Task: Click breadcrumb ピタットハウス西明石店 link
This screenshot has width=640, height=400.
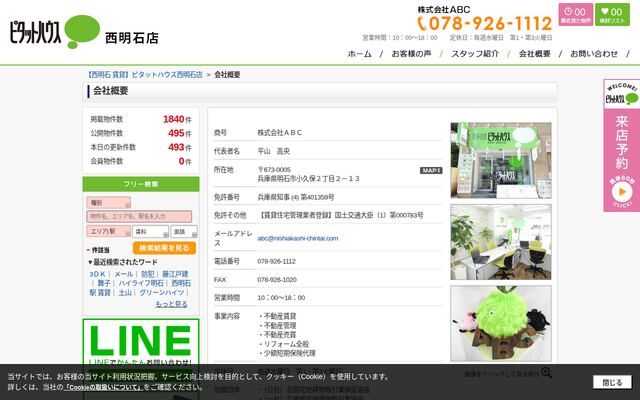Action: pyautogui.click(x=144, y=75)
